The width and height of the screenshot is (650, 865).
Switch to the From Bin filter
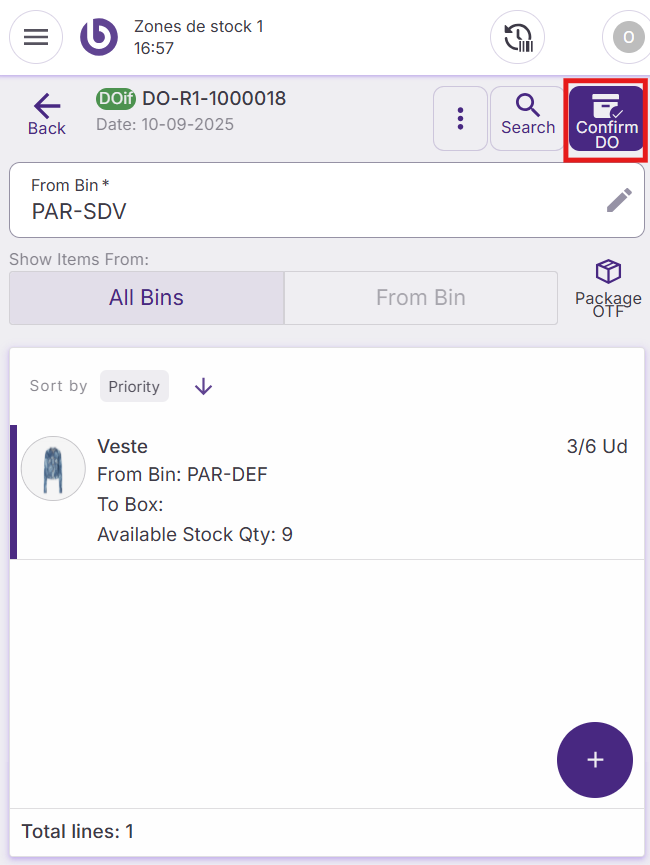click(420, 297)
